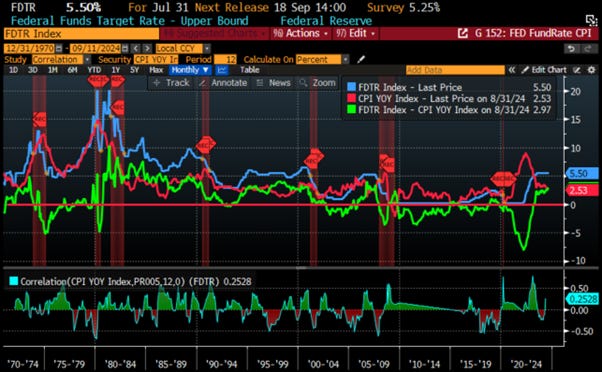The width and height of the screenshot is (602, 372).
Task: Select the YTD time range
Action: click(94, 70)
